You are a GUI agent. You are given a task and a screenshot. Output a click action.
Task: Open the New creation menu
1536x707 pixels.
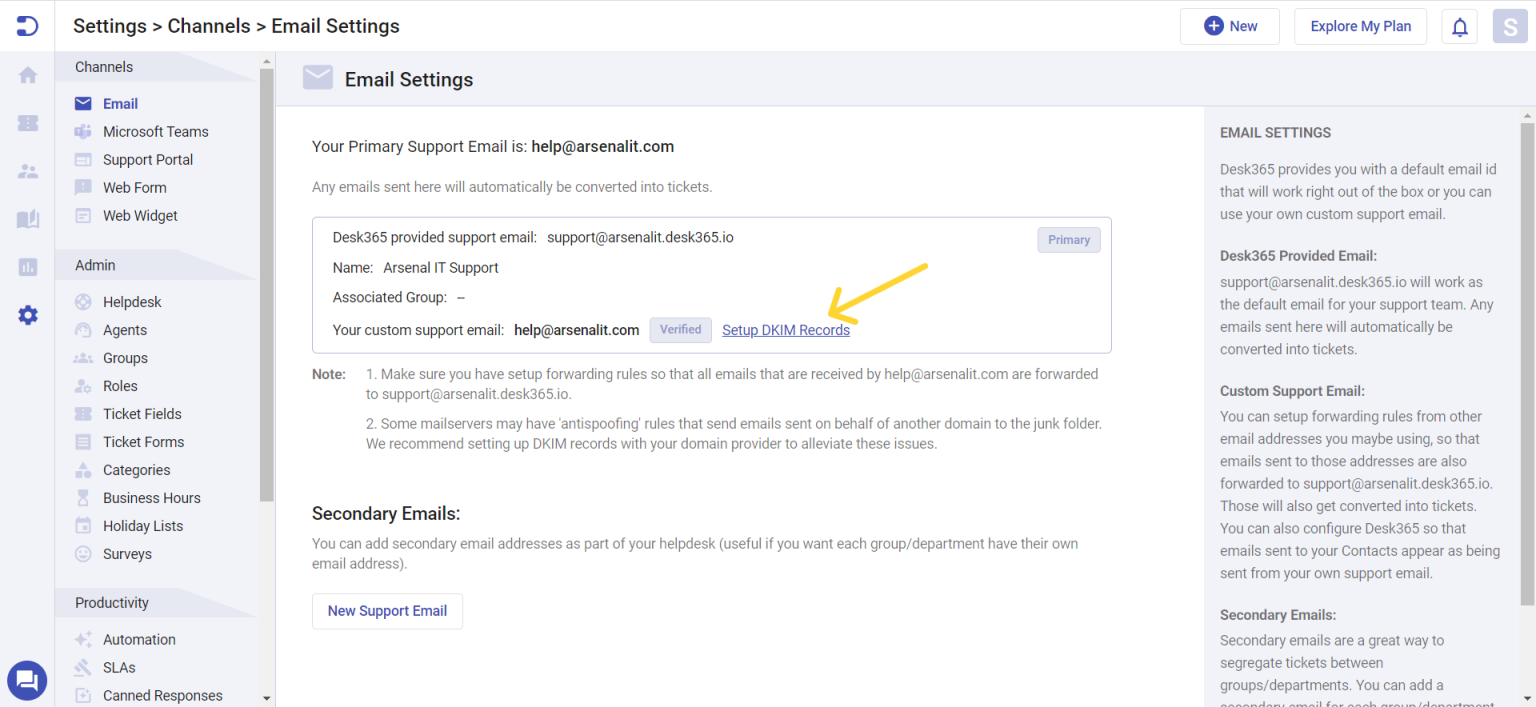[1229, 26]
